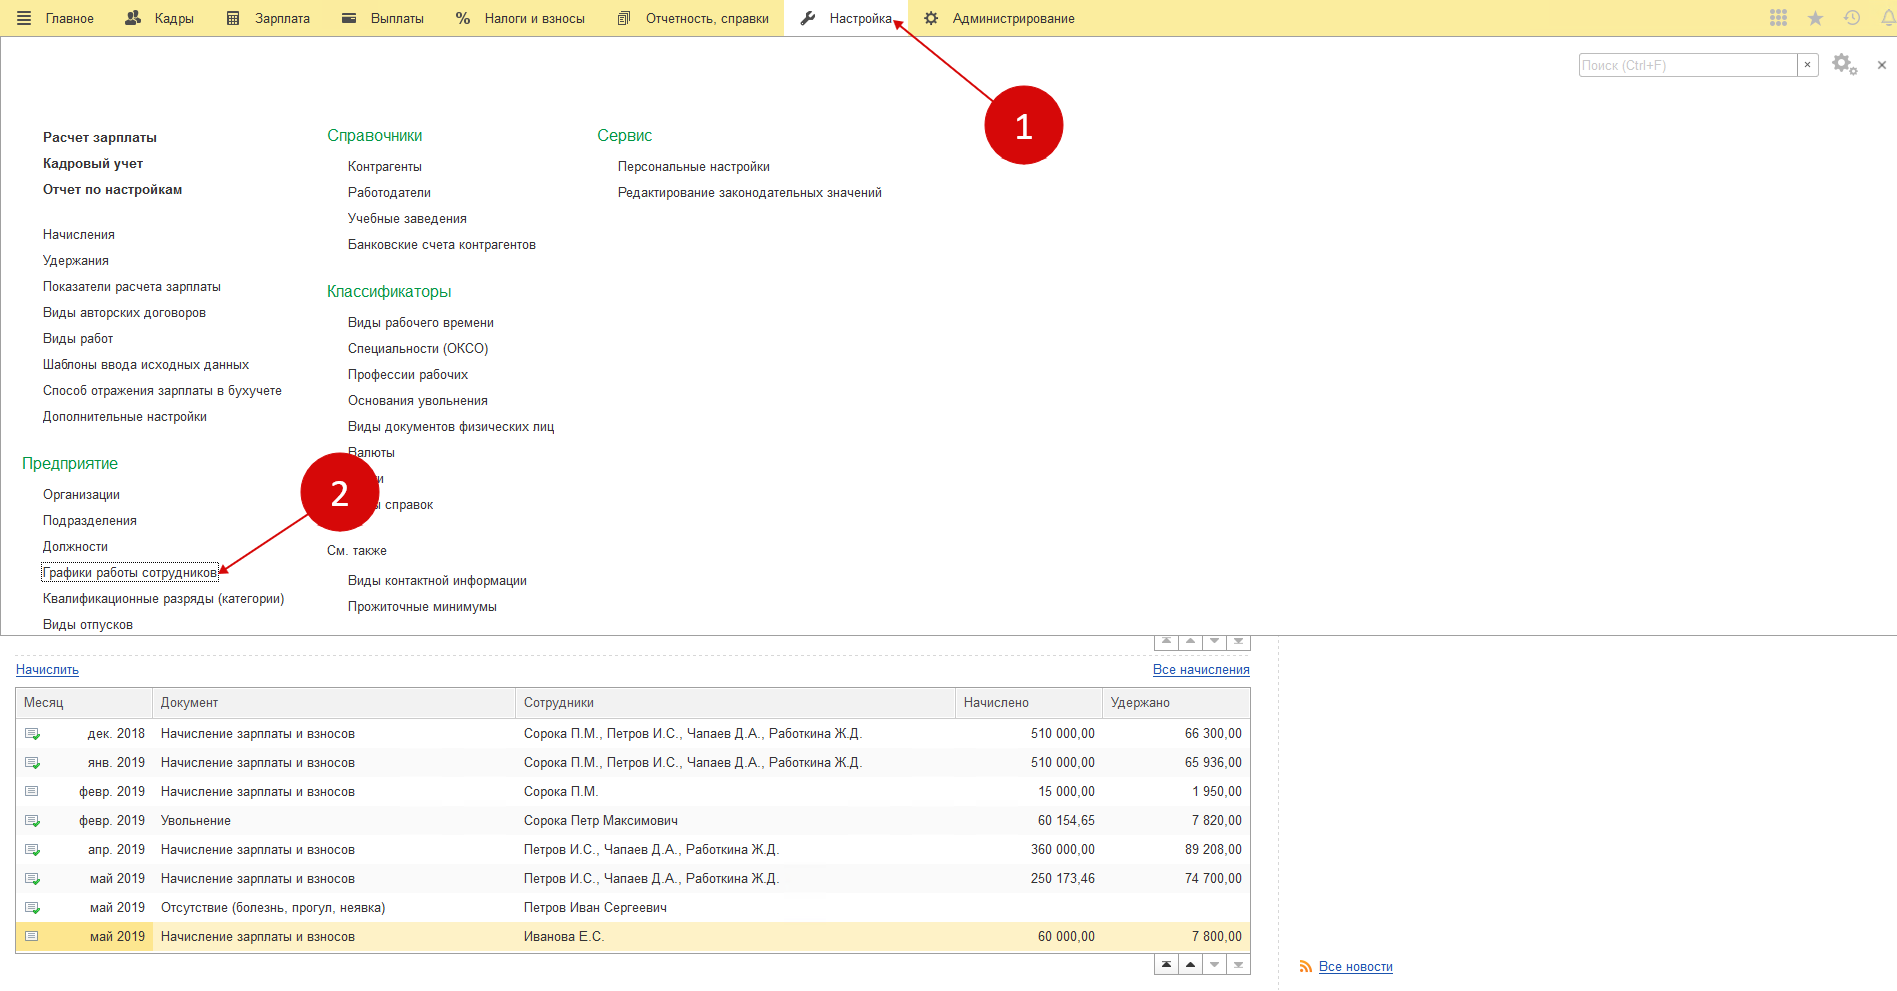Open the Выплаты section
This screenshot has width=1897, height=991.
tap(397, 18)
